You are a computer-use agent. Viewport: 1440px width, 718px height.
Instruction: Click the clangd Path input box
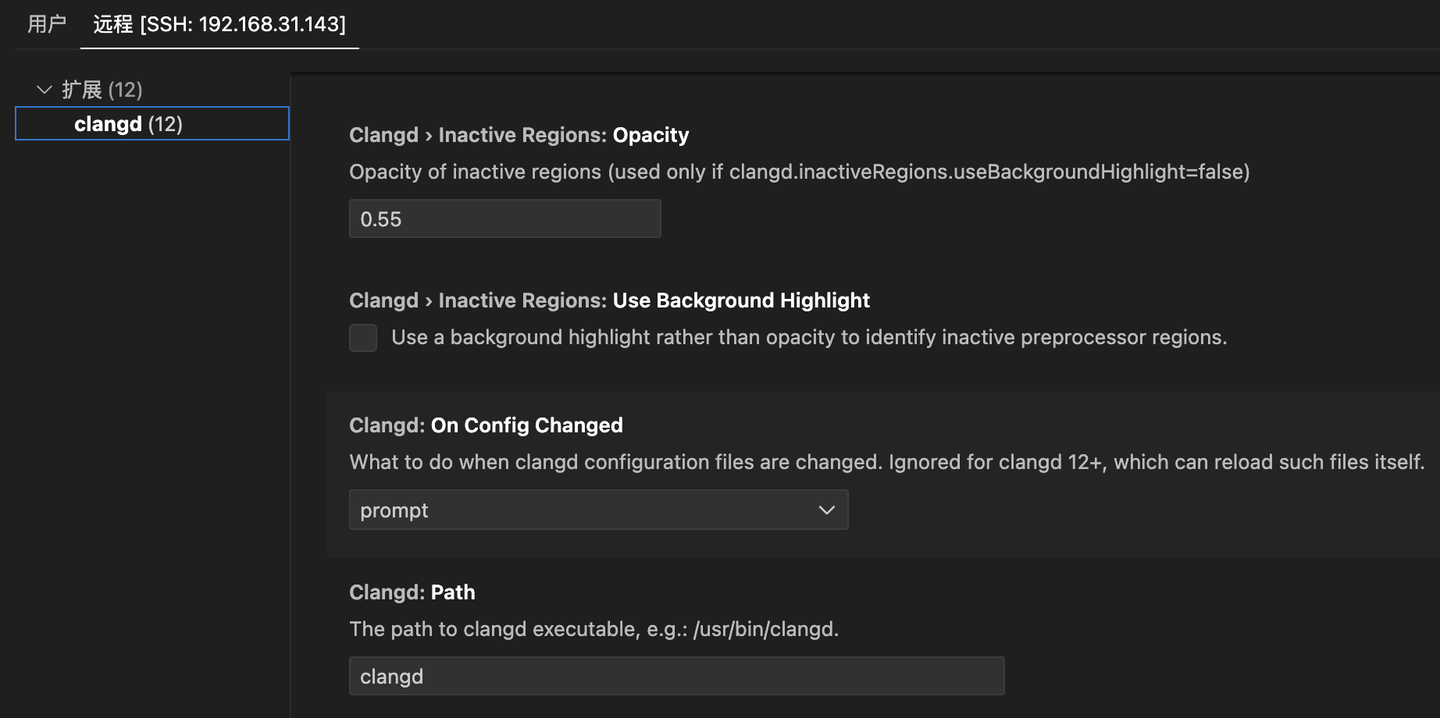[x=676, y=676]
